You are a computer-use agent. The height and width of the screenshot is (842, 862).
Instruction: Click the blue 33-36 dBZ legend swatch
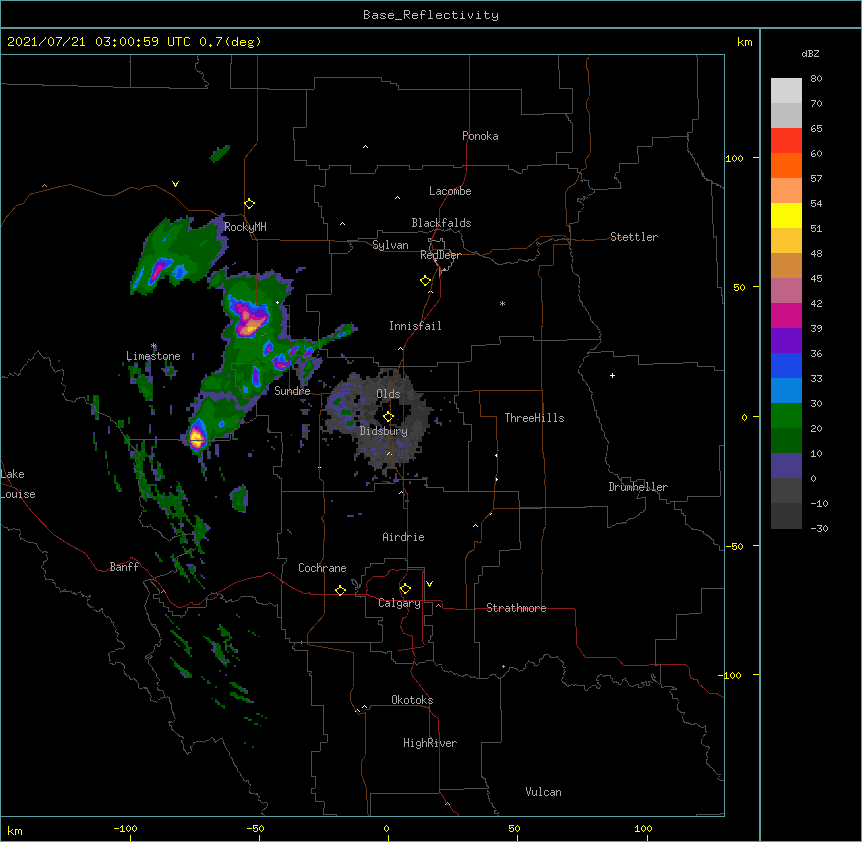(786, 365)
